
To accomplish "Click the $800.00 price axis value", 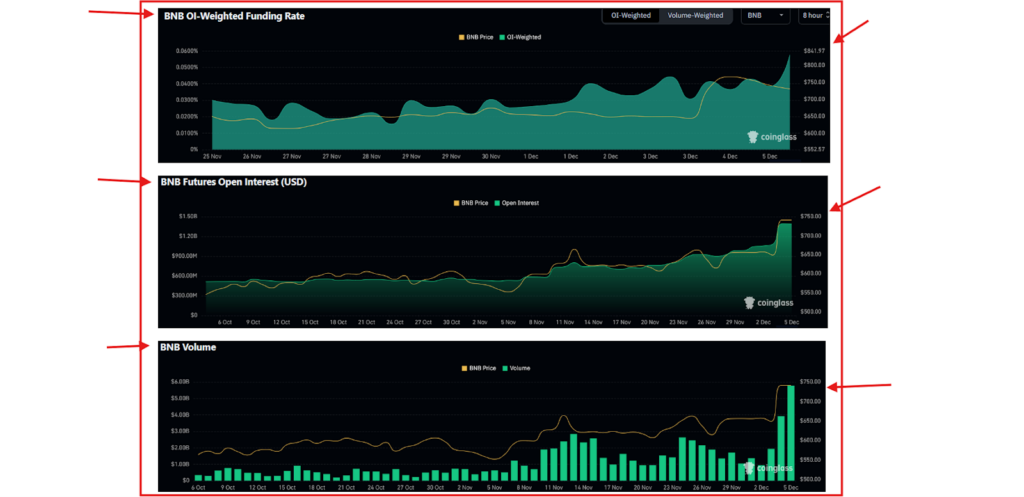I will pos(814,65).
